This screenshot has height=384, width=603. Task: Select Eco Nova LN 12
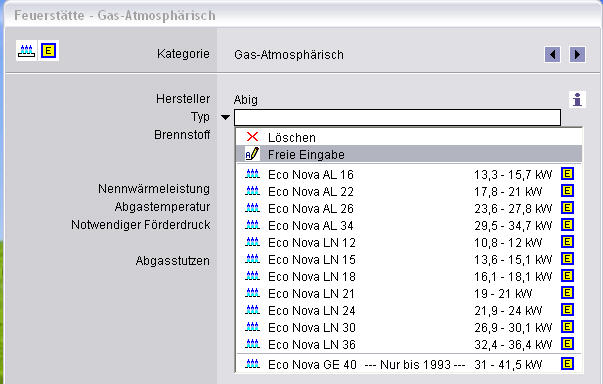[409, 243]
